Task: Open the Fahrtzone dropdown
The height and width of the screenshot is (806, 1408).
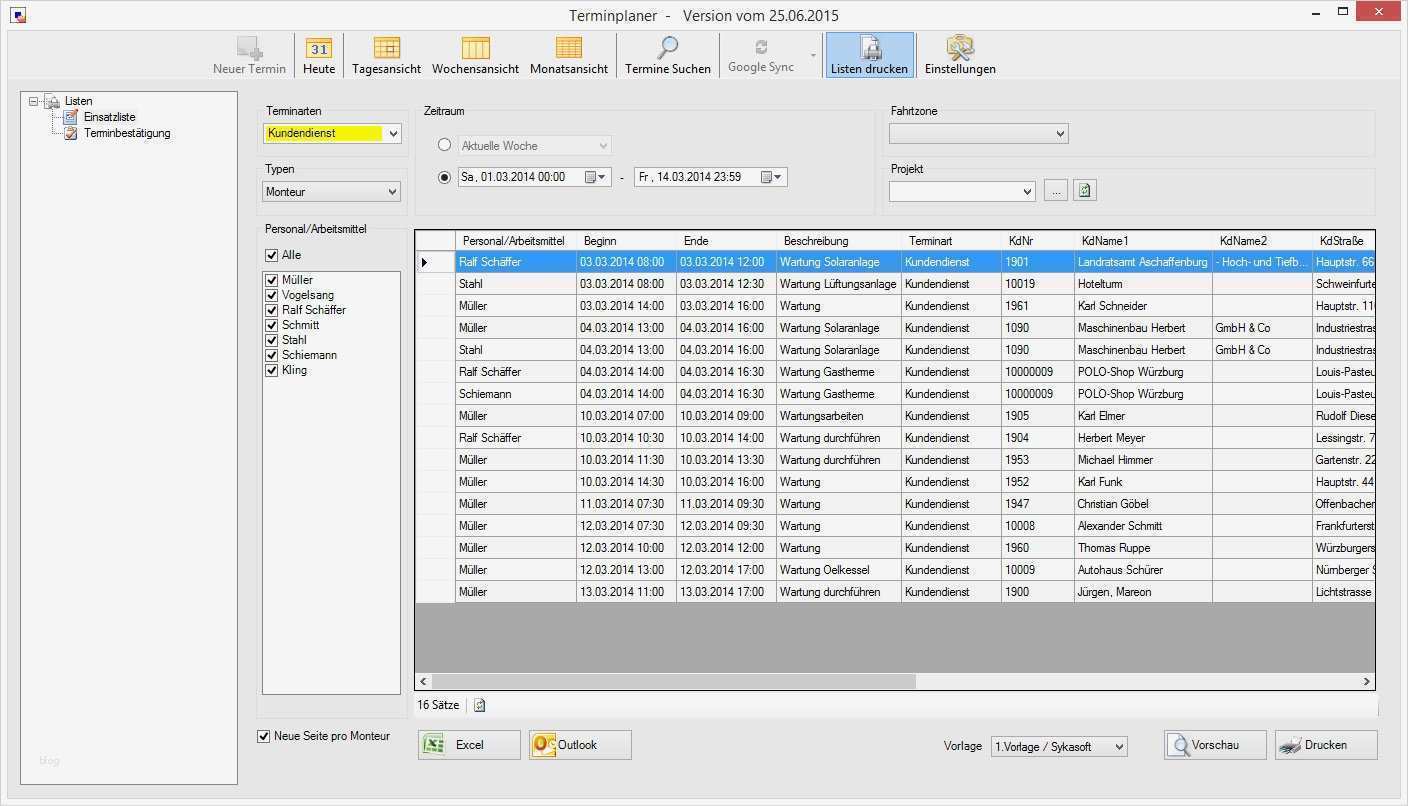Action: [x=1060, y=133]
